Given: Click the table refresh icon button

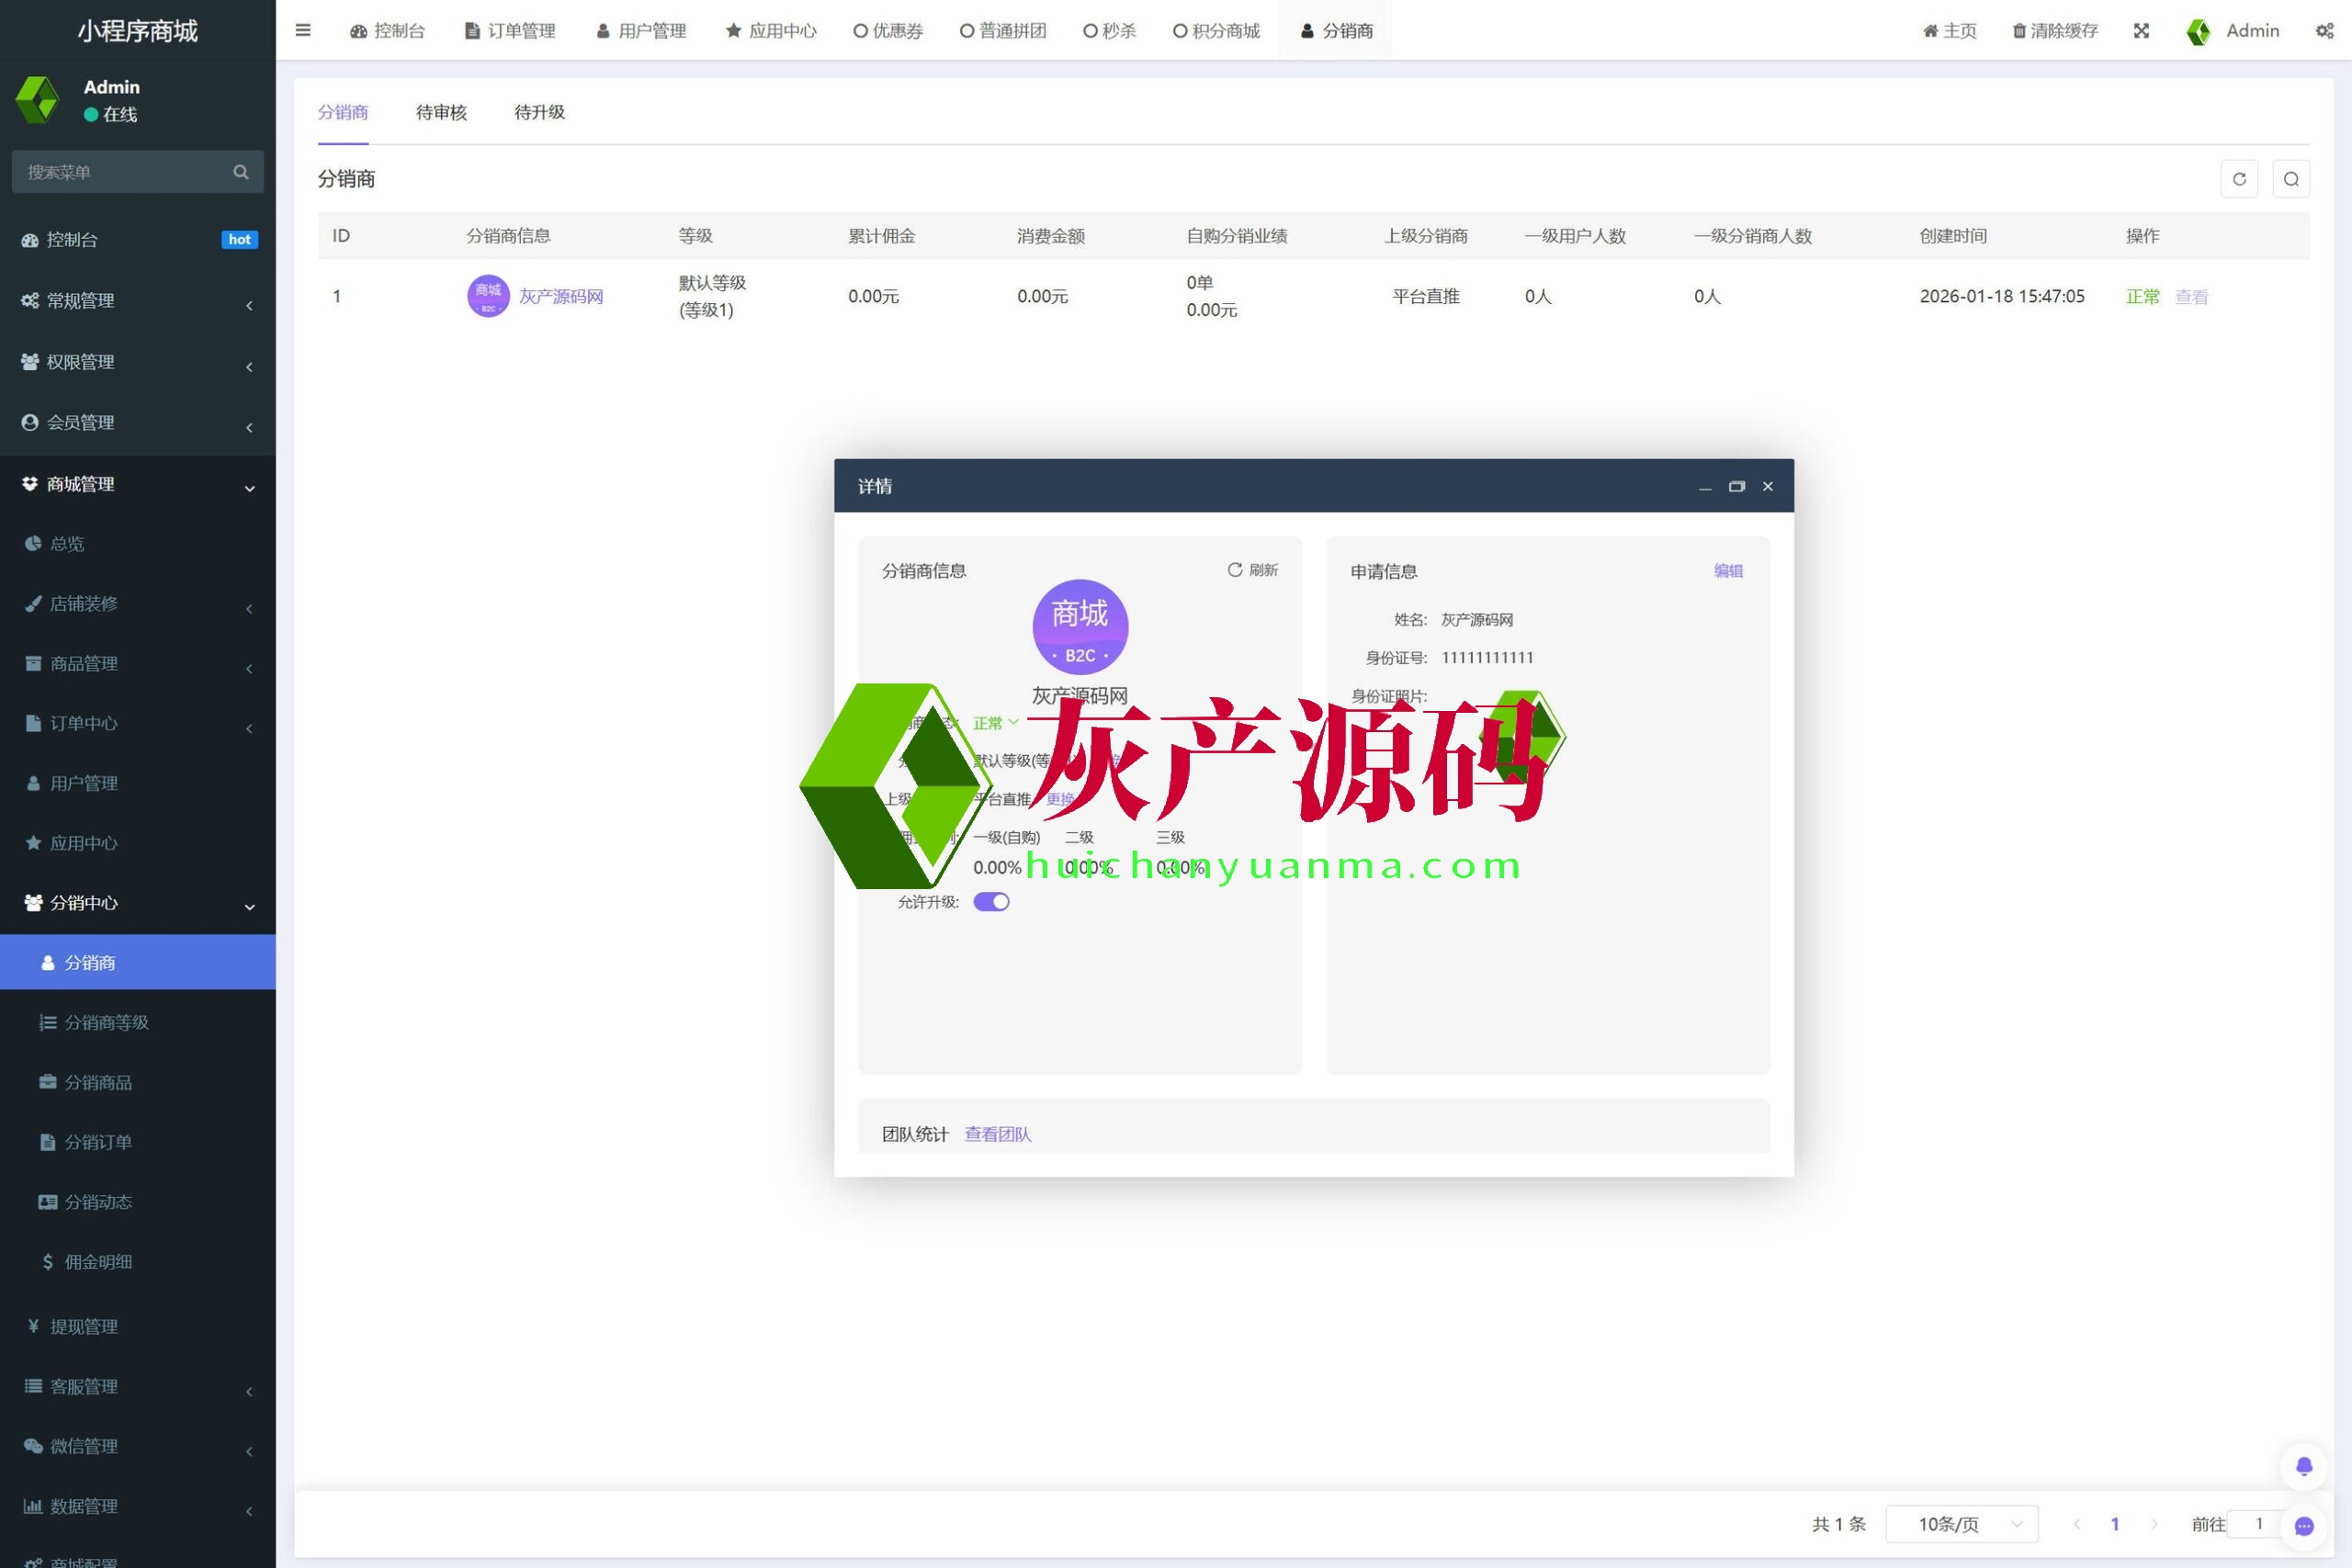Looking at the screenshot, I should pos(2239,179).
